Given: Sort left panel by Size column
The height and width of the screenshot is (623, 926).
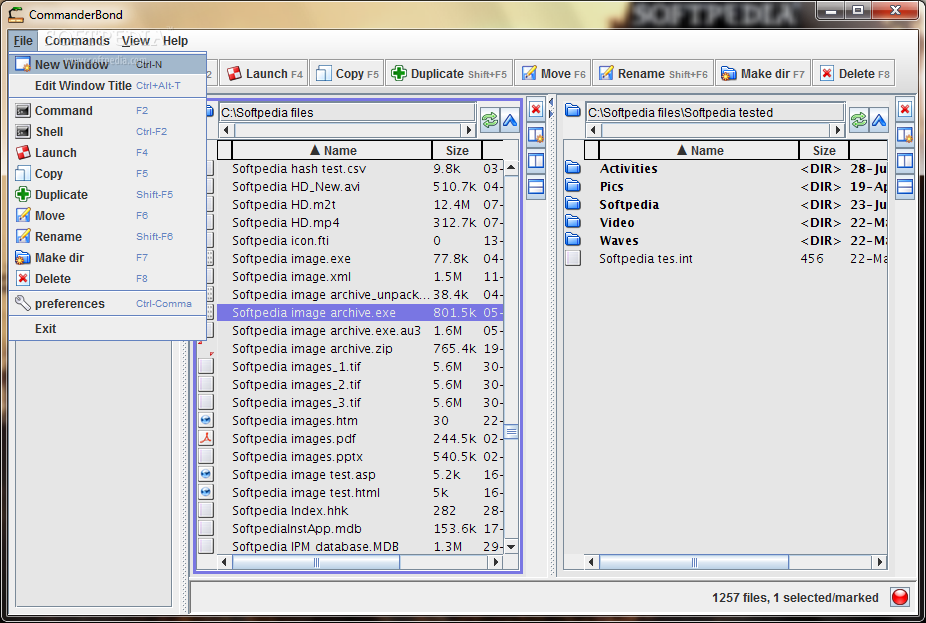Looking at the screenshot, I should coord(457,151).
